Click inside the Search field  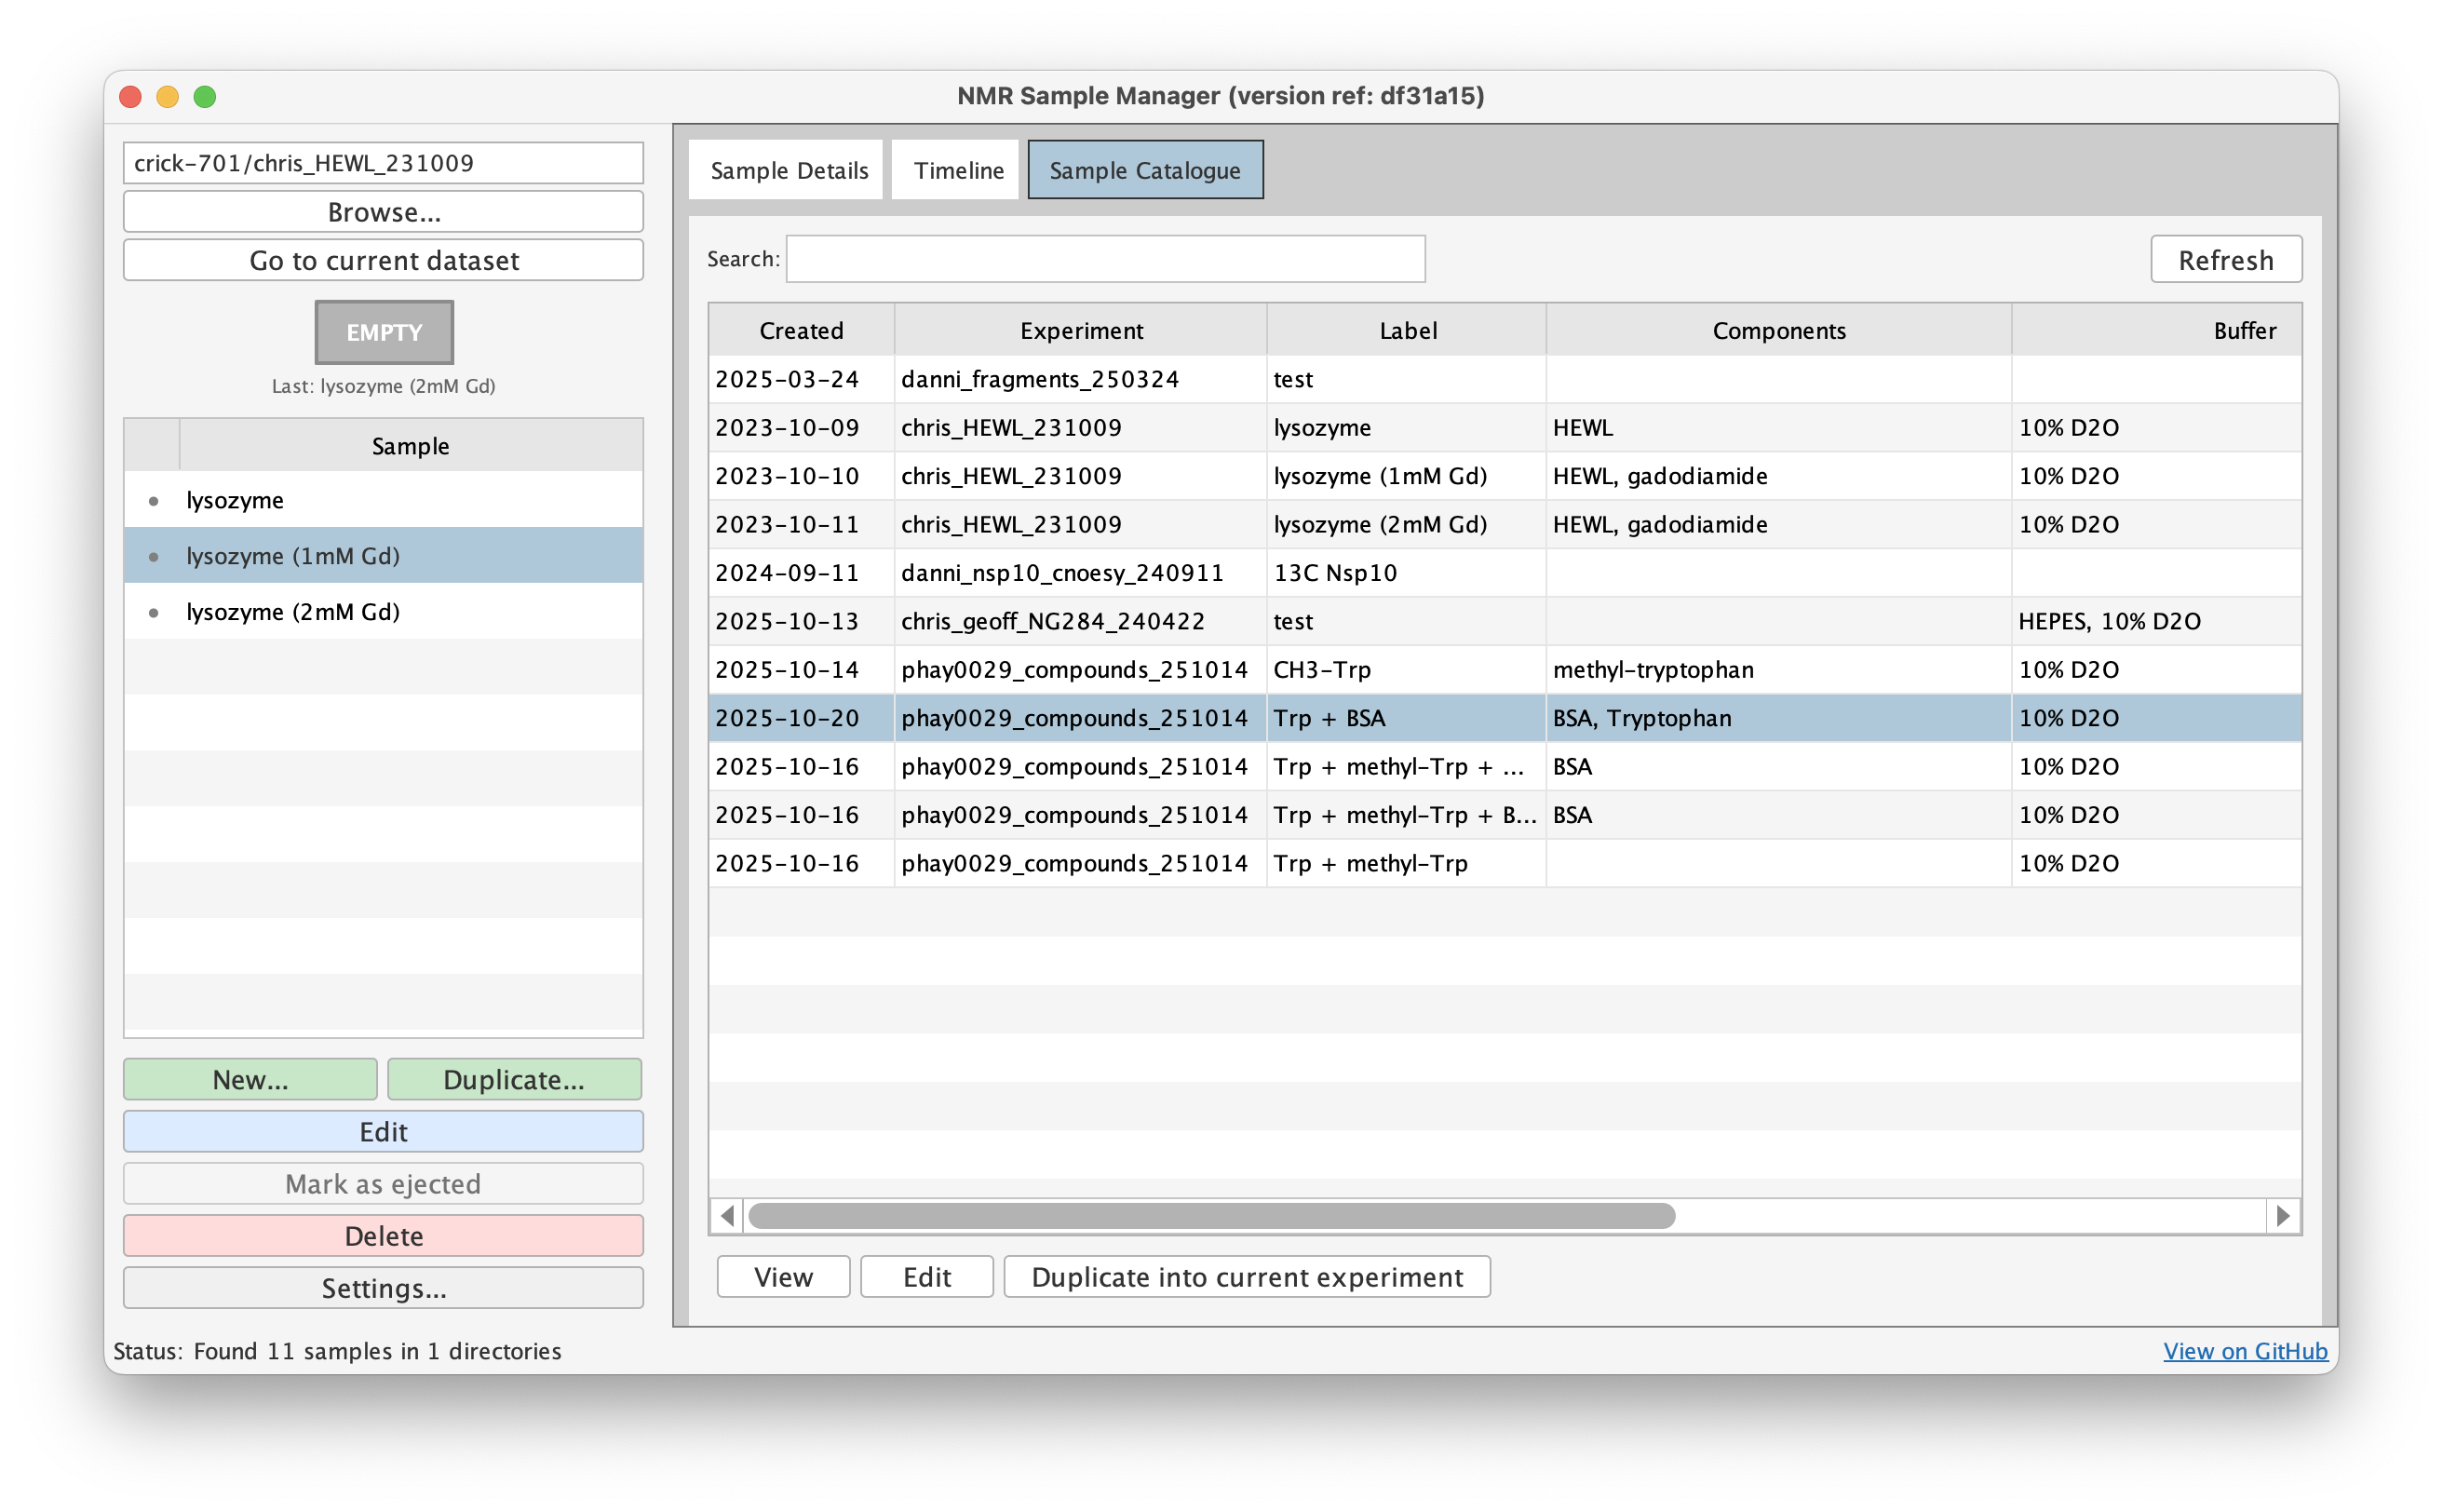1105,258
